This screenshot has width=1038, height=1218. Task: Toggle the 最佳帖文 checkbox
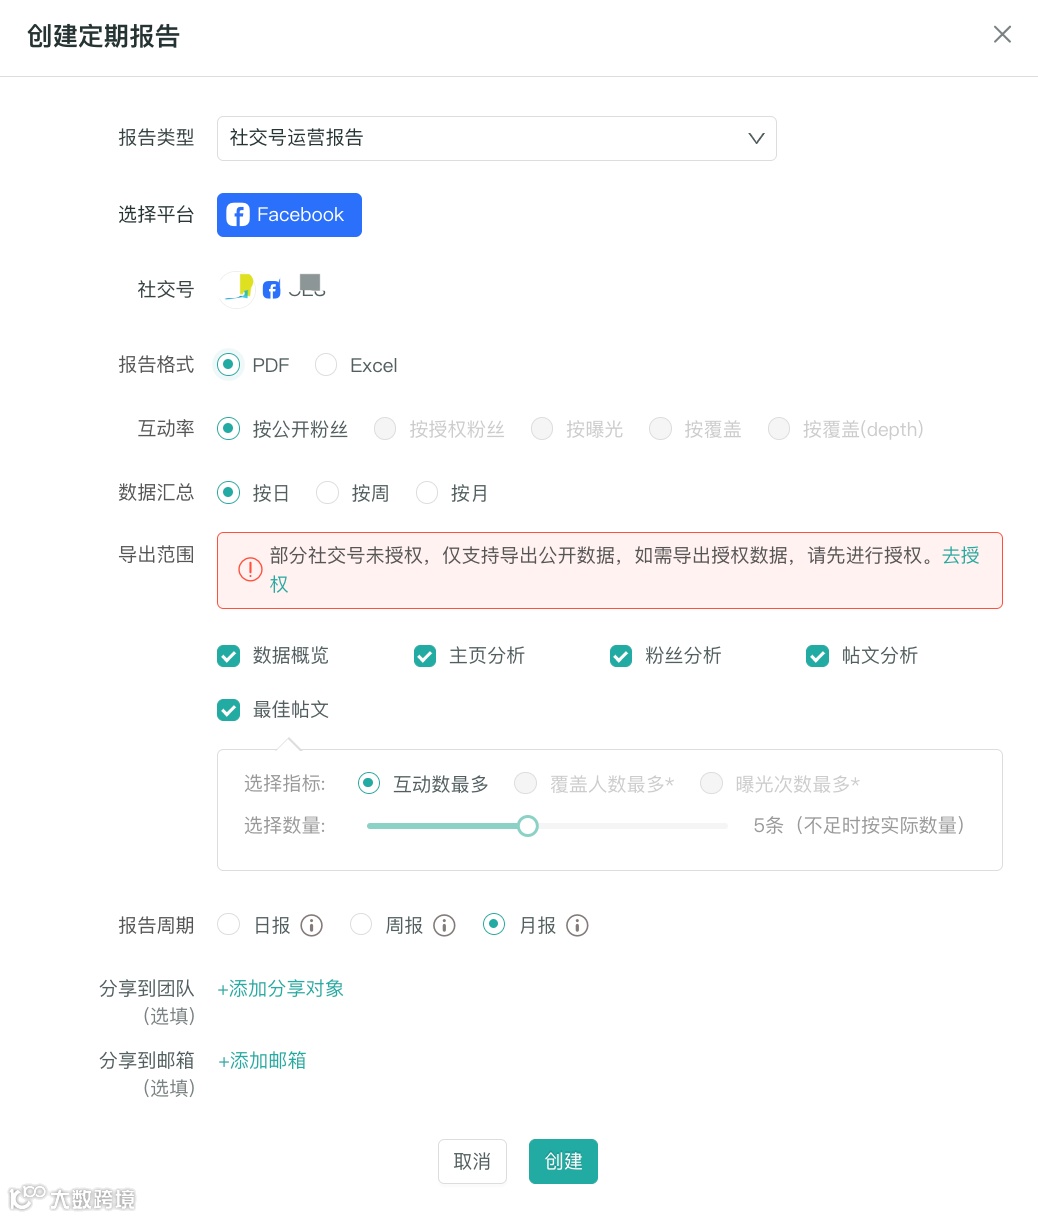point(229,710)
